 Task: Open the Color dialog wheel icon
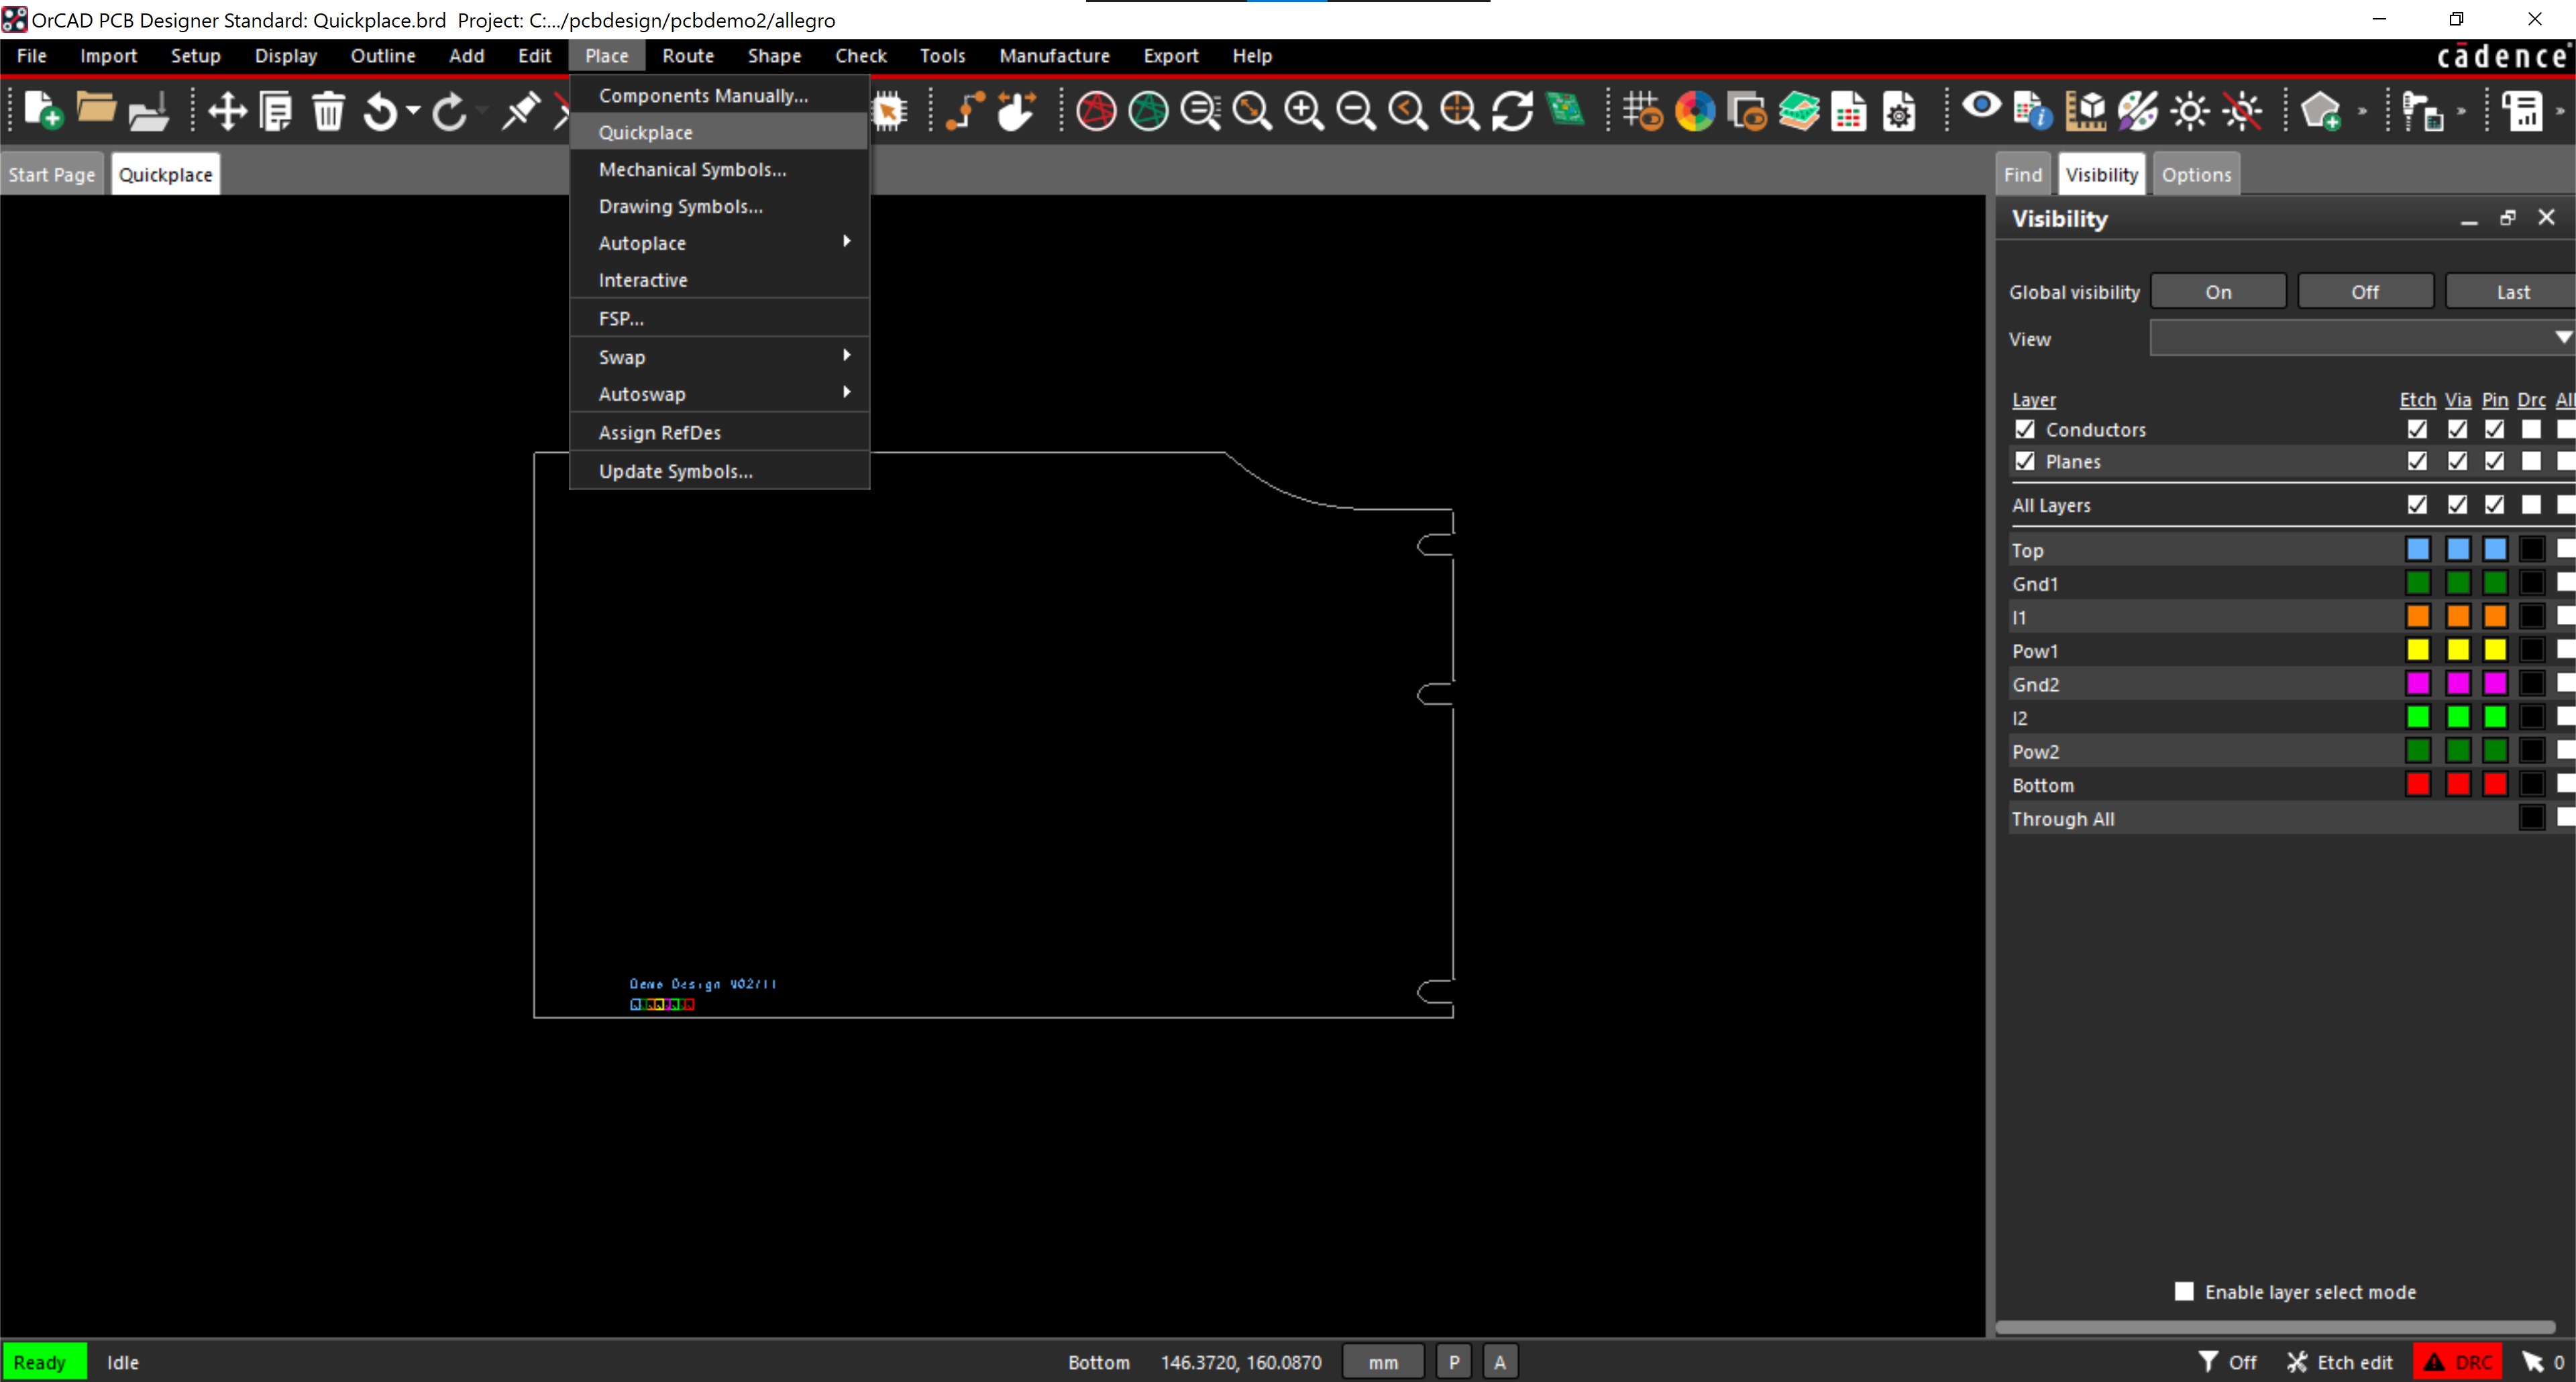point(1695,111)
